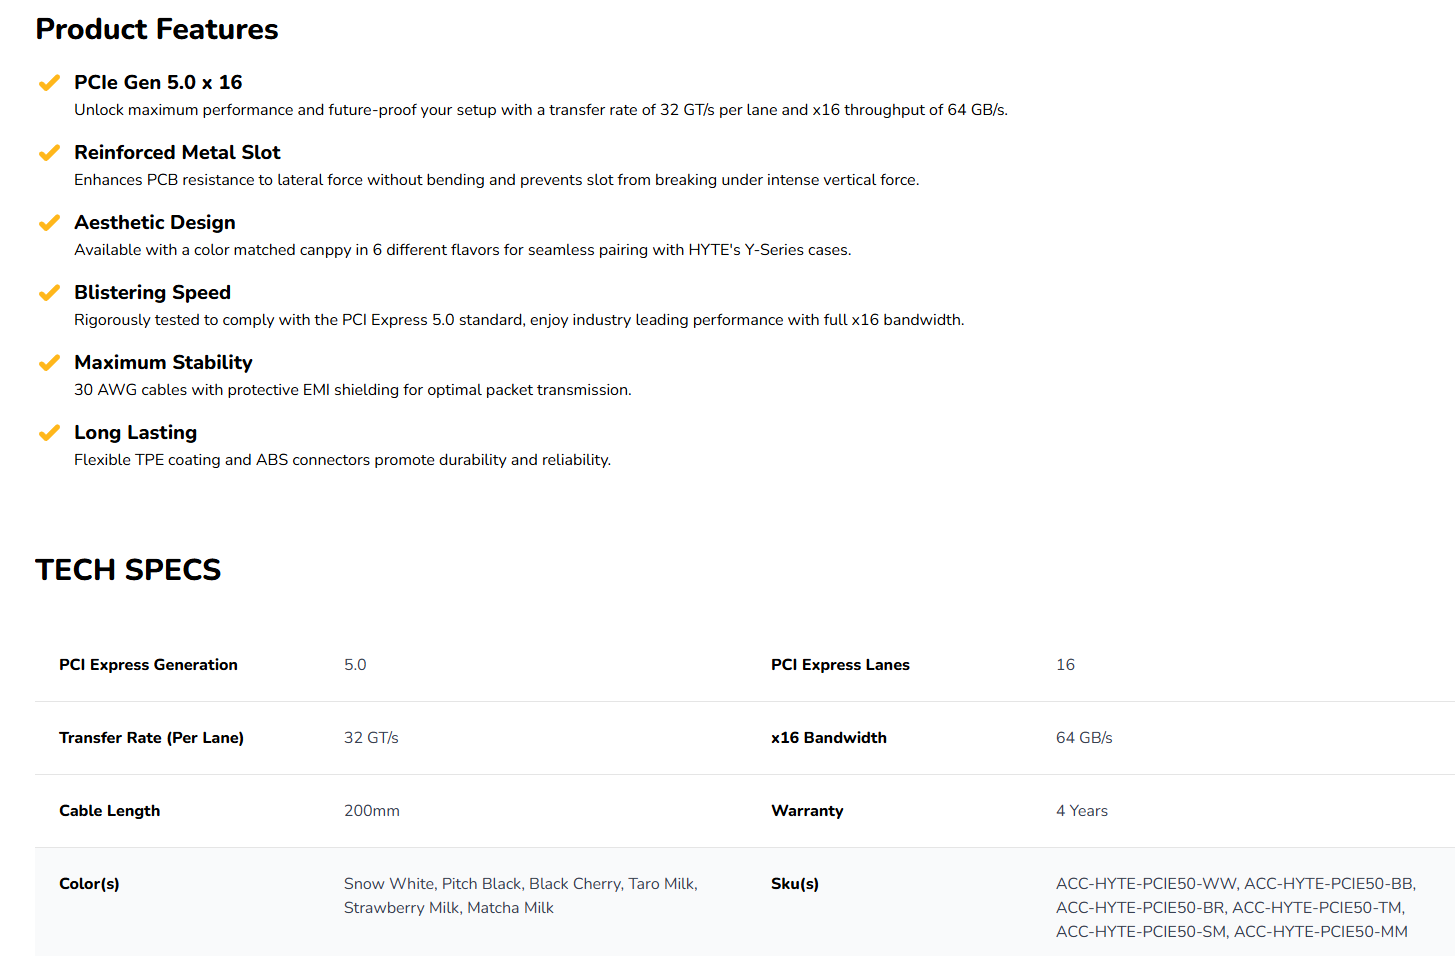This screenshot has width=1455, height=956.
Task: Click the 200mm cable length value
Action: pos(372,811)
